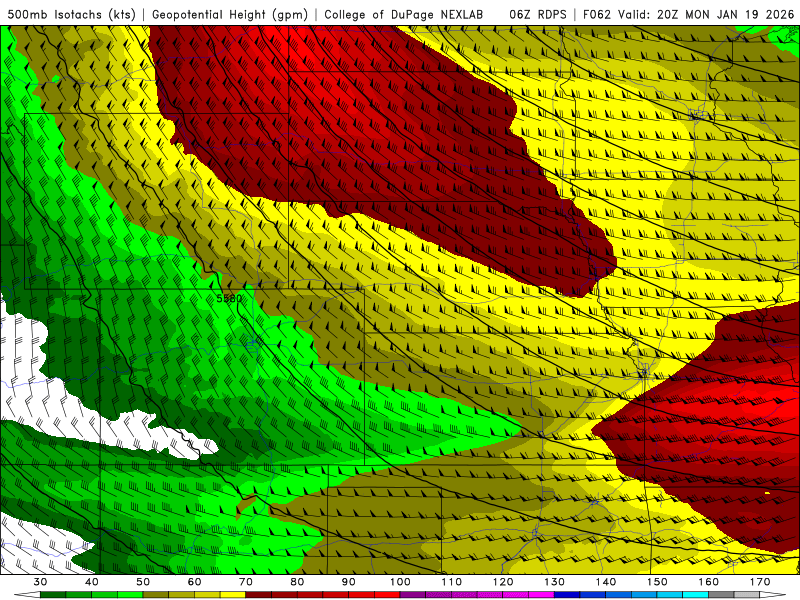Click the 'College of DuPage NEXLAB' label
The image size is (800, 600).
pos(404,15)
